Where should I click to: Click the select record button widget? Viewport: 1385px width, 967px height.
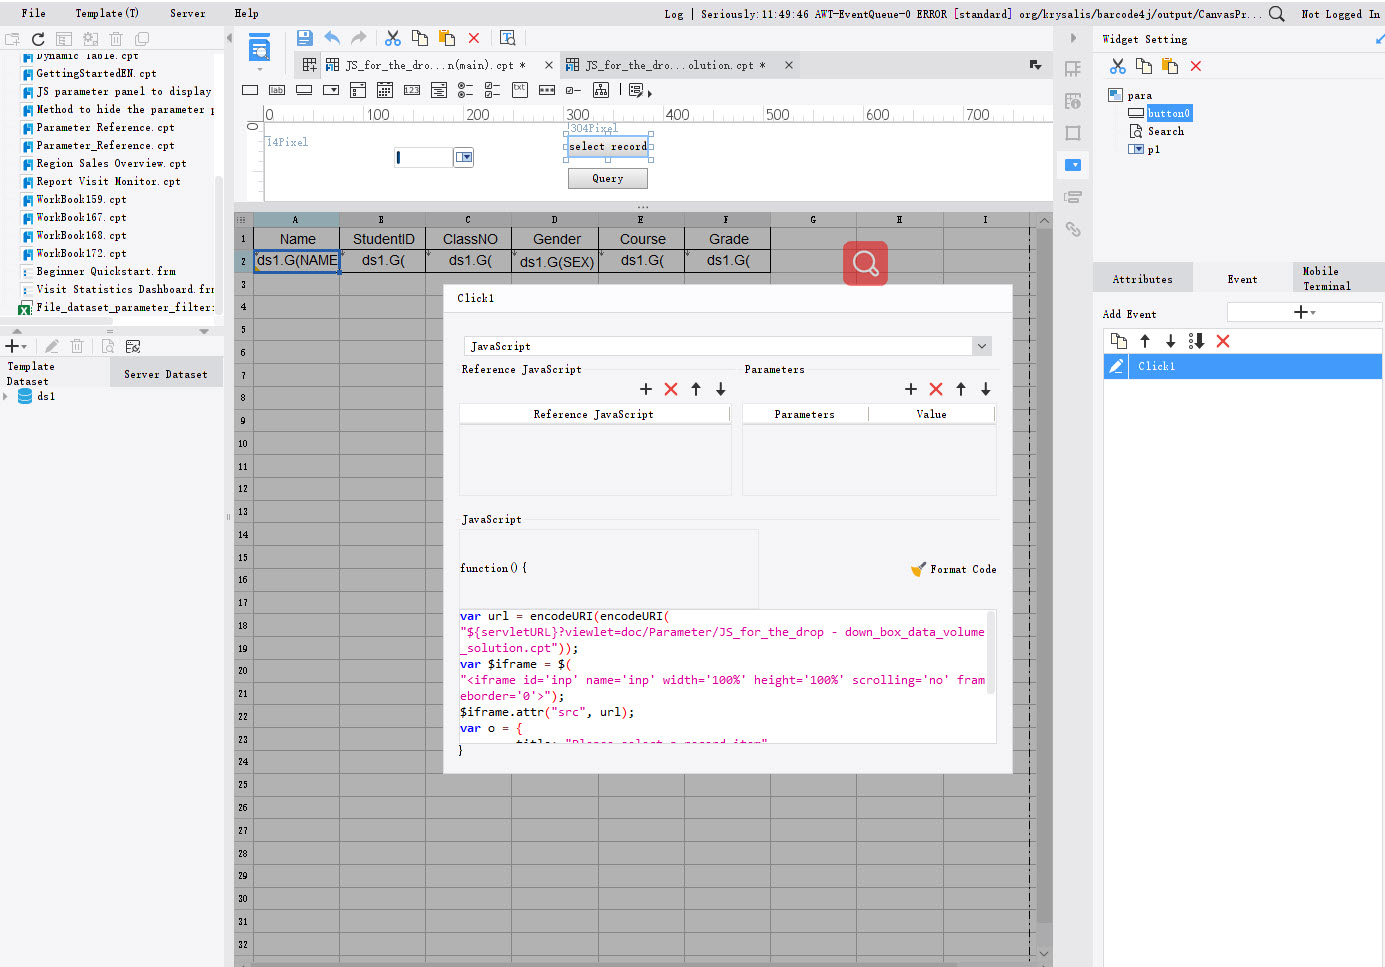pos(608,147)
